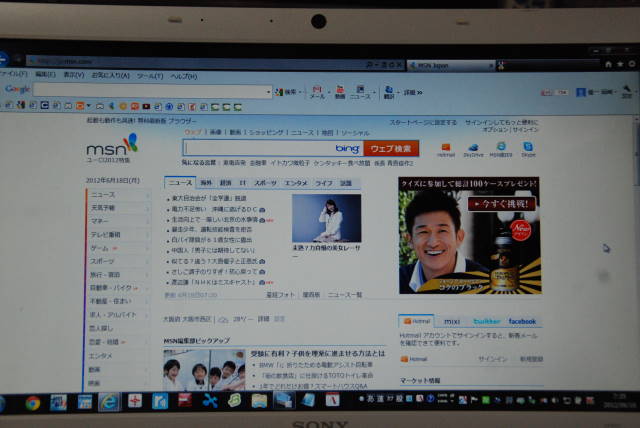Select the エンタメ news tab
The height and width of the screenshot is (428, 640).
click(x=296, y=183)
